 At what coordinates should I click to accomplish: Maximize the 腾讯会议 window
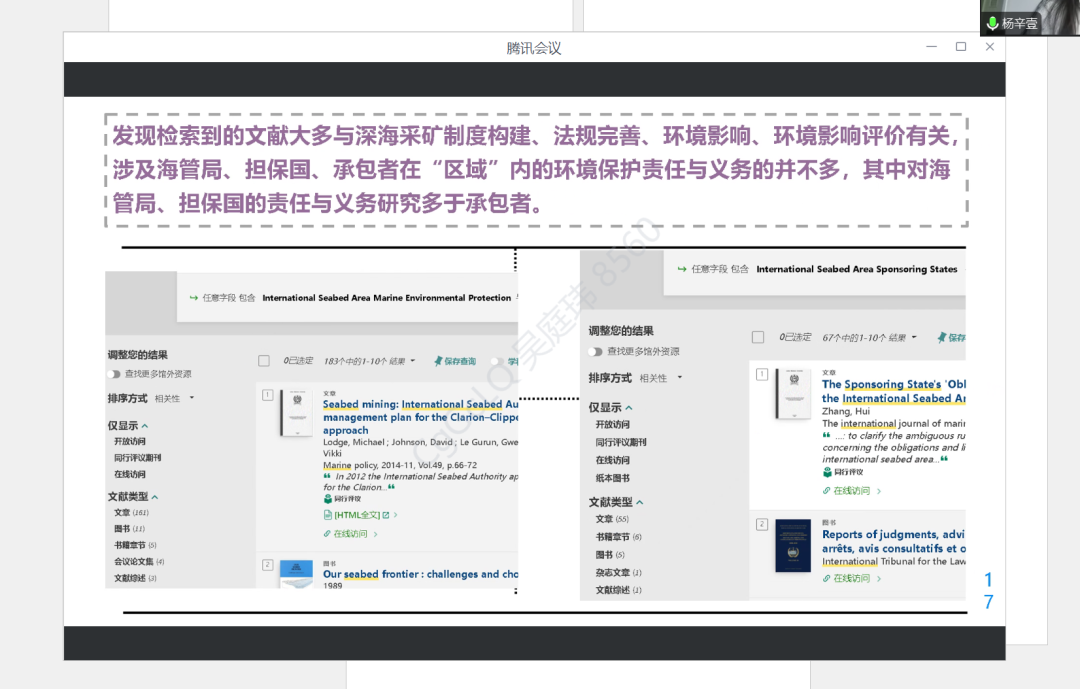[961, 47]
